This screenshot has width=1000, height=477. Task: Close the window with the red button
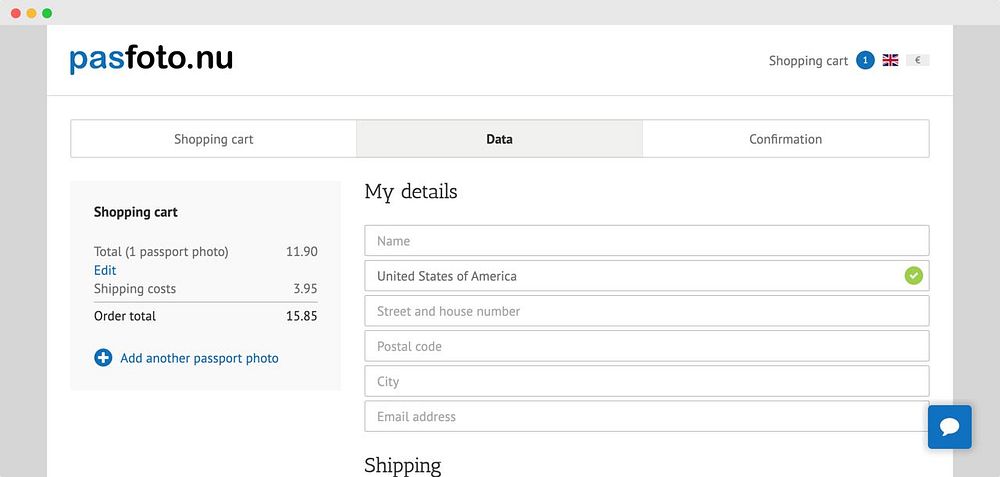click(x=15, y=13)
